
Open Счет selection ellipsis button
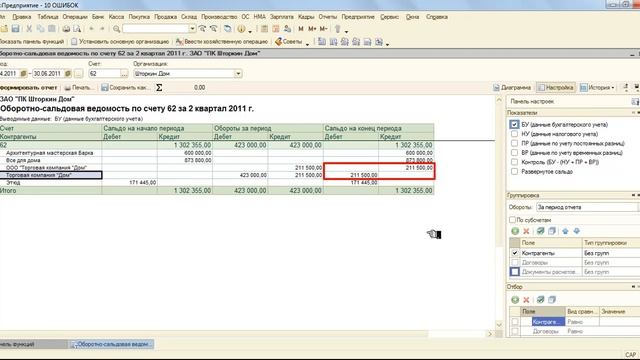pyautogui.click(x=124, y=73)
